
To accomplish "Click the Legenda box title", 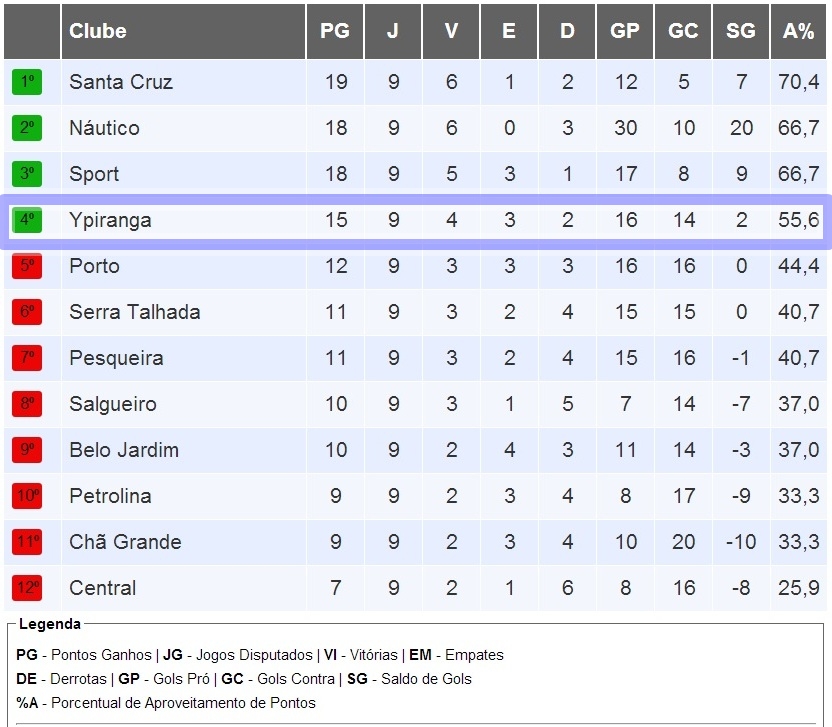I will (x=50, y=624).
